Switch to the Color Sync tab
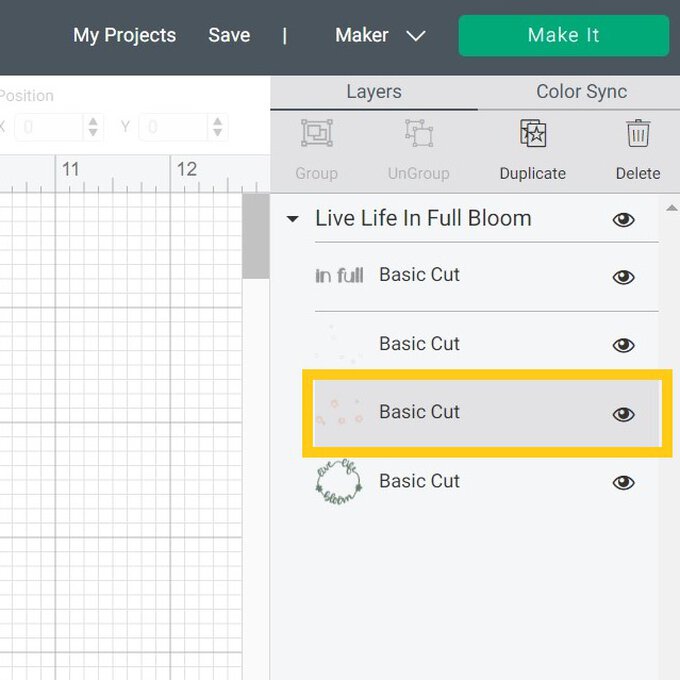Image resolution: width=680 pixels, height=680 pixels. click(x=581, y=92)
